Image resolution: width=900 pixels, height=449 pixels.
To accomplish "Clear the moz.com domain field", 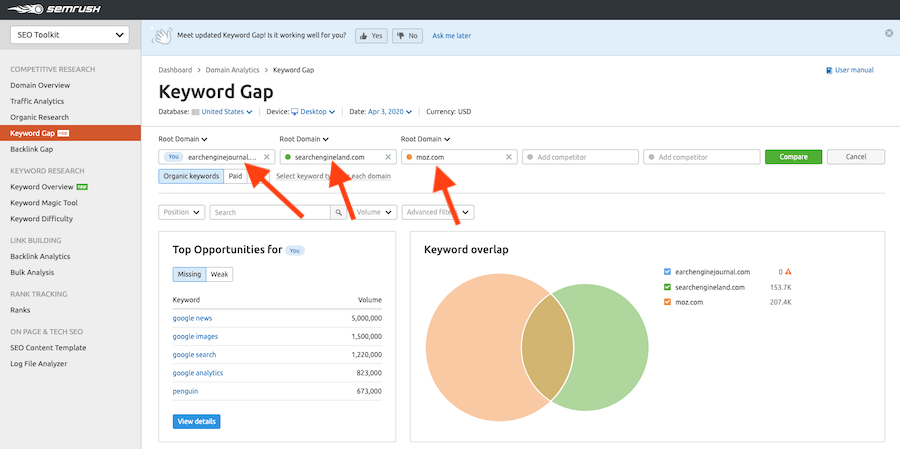I will [509, 157].
